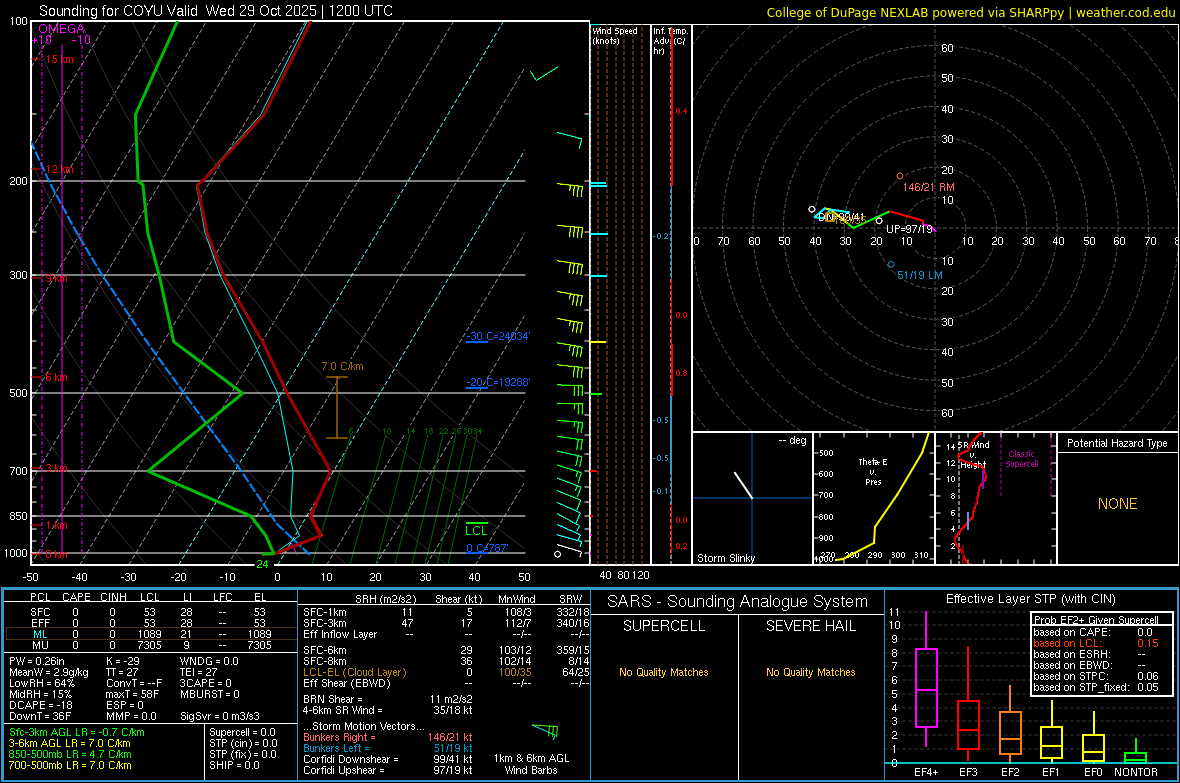This screenshot has height=783, width=1180.
Task: Click the SFC-1km shear row label
Action: (x=324, y=612)
